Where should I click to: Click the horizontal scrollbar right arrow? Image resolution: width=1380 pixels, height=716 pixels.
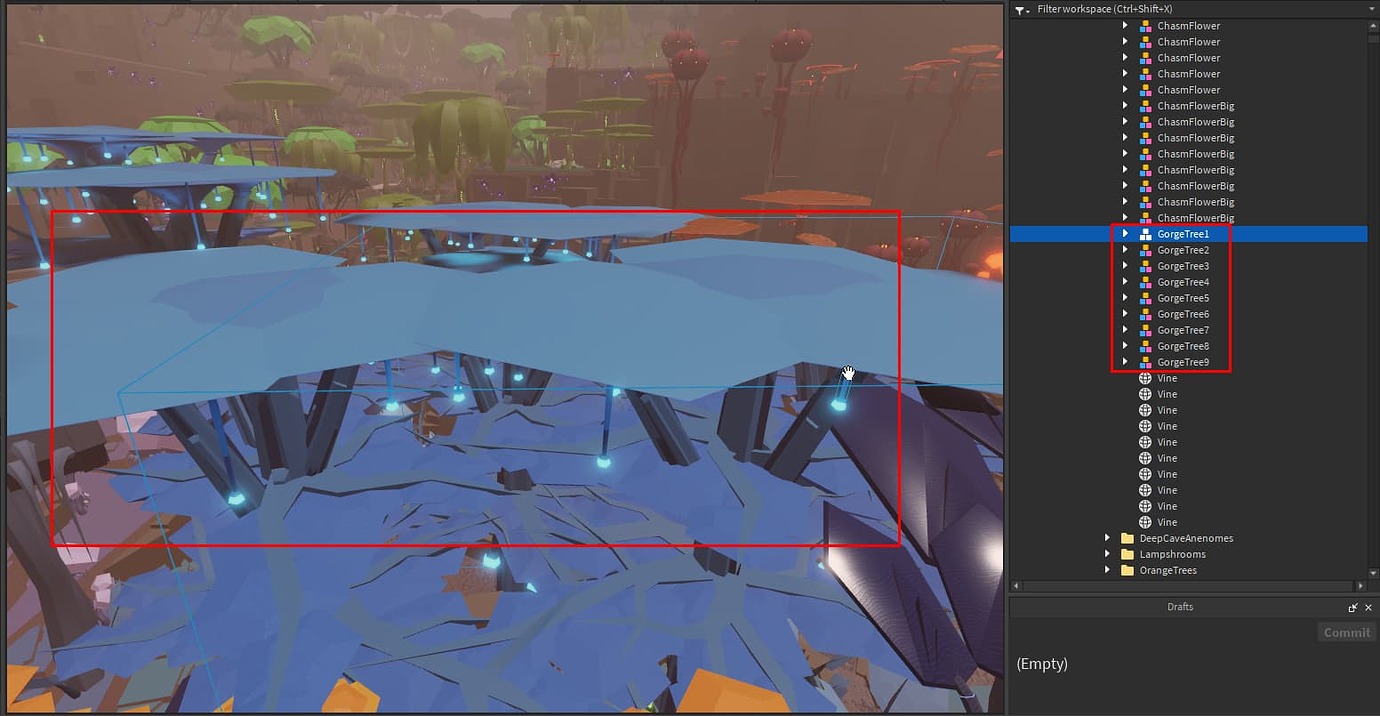[1360, 586]
